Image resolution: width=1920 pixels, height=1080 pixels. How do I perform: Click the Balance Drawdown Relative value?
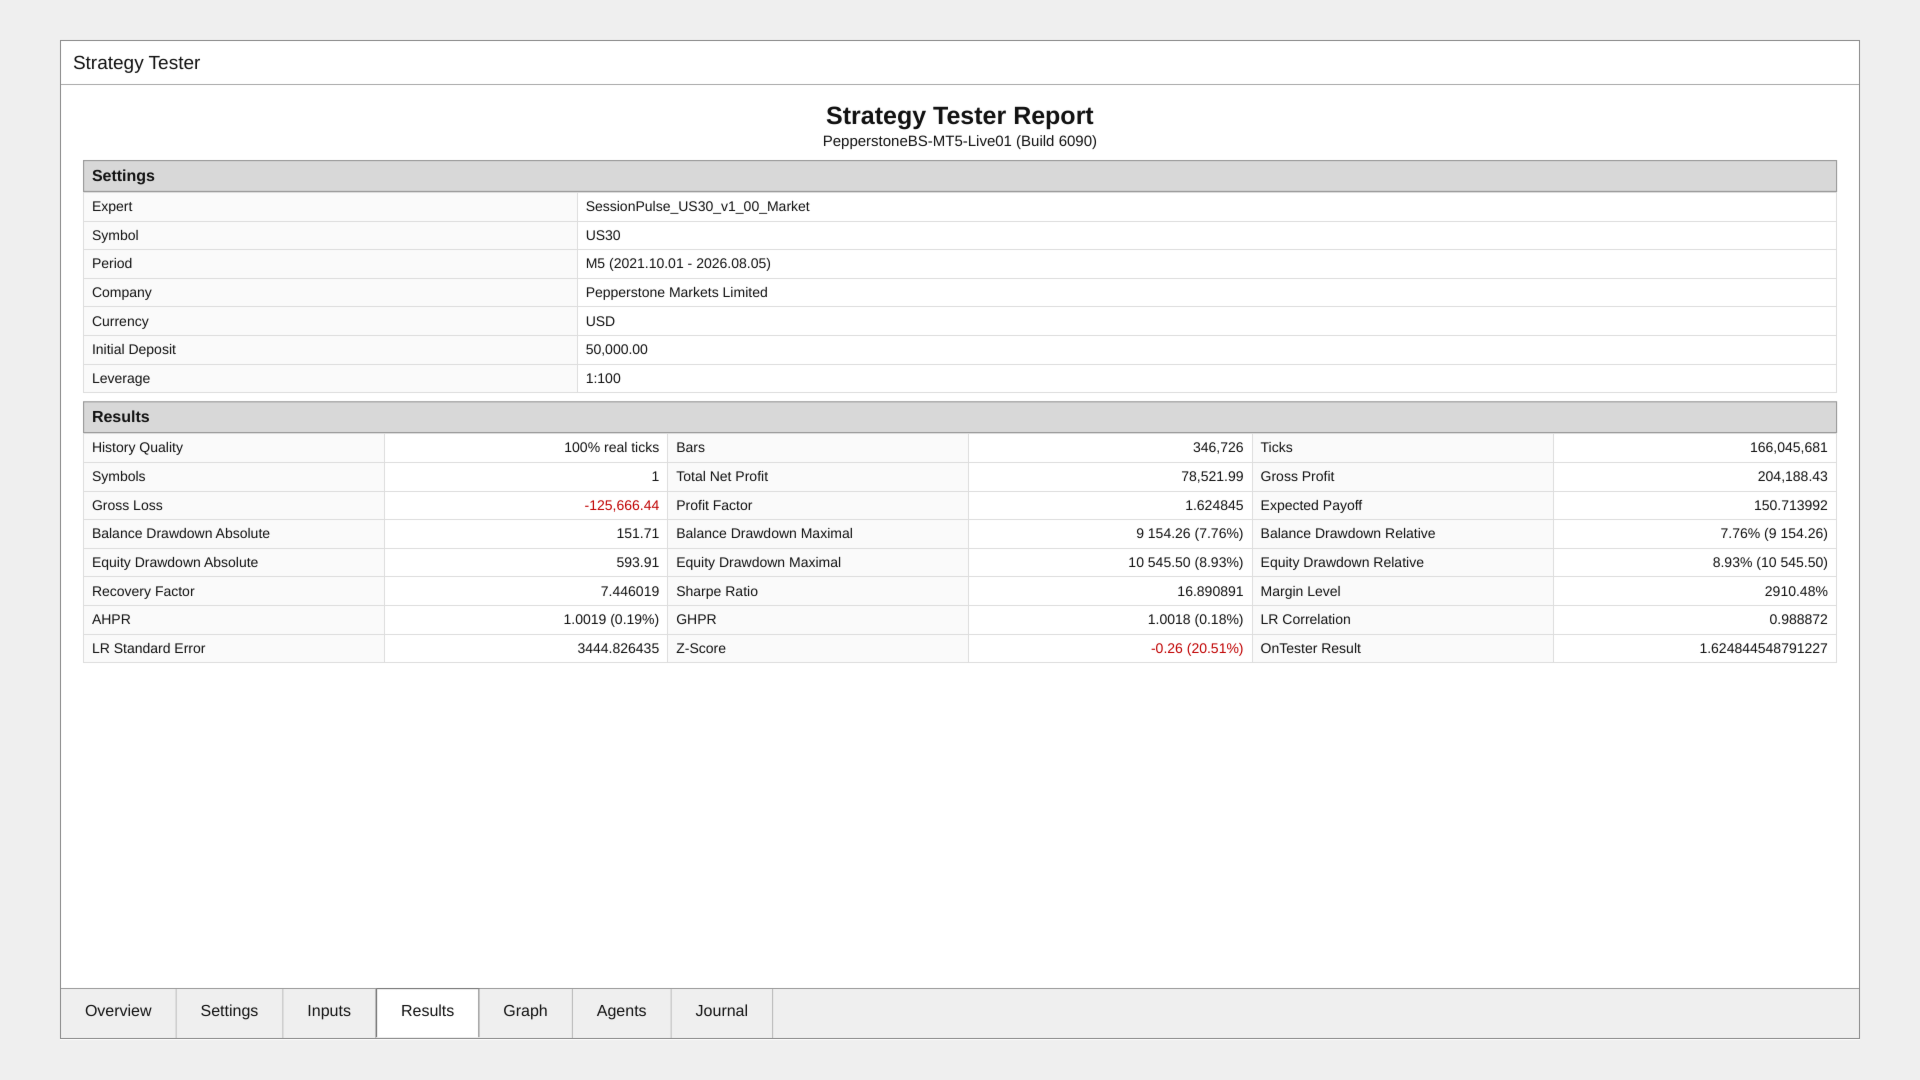1774,534
